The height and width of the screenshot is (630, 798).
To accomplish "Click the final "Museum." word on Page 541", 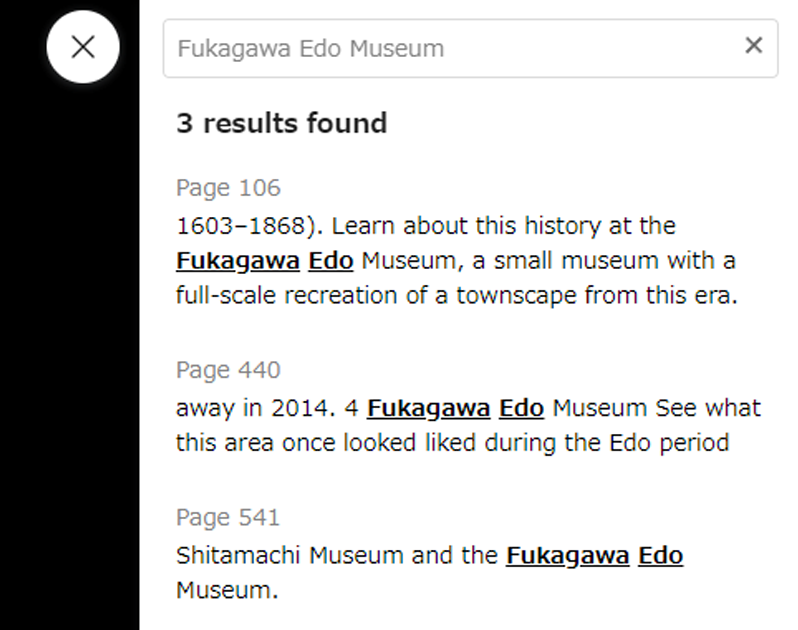I will (226, 590).
